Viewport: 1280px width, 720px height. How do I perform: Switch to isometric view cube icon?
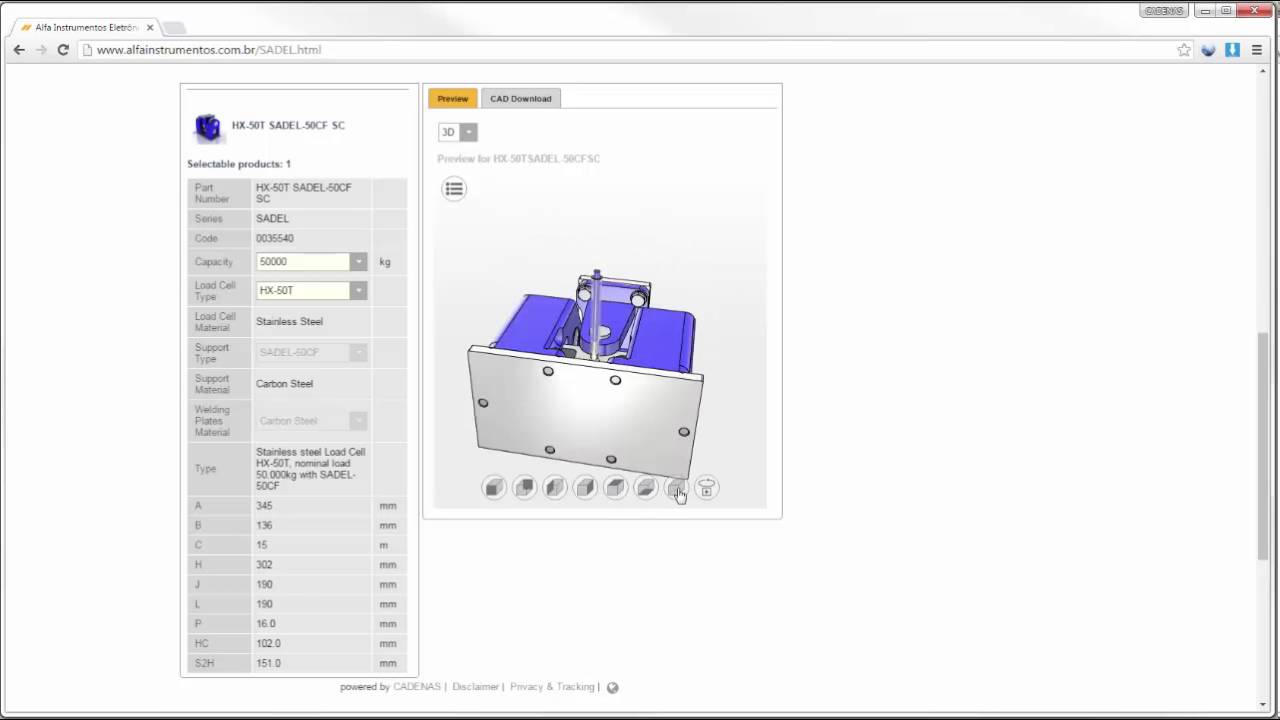tap(676, 488)
